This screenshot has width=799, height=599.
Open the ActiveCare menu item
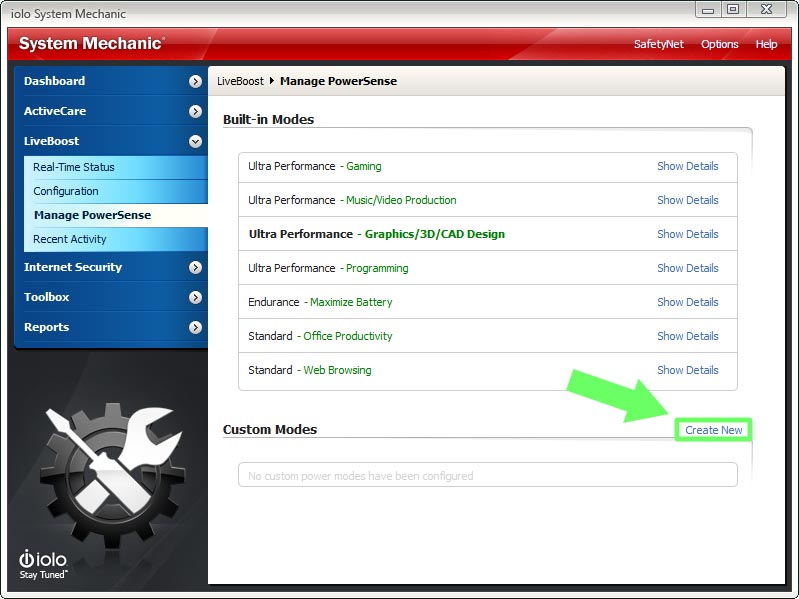[55, 111]
